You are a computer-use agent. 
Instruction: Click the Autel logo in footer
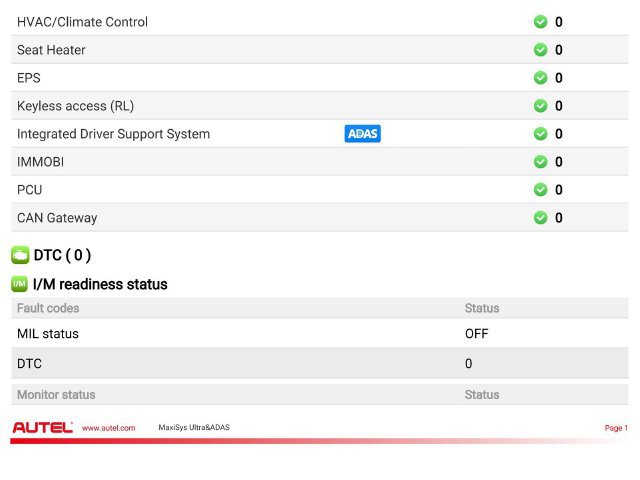pos(42,427)
